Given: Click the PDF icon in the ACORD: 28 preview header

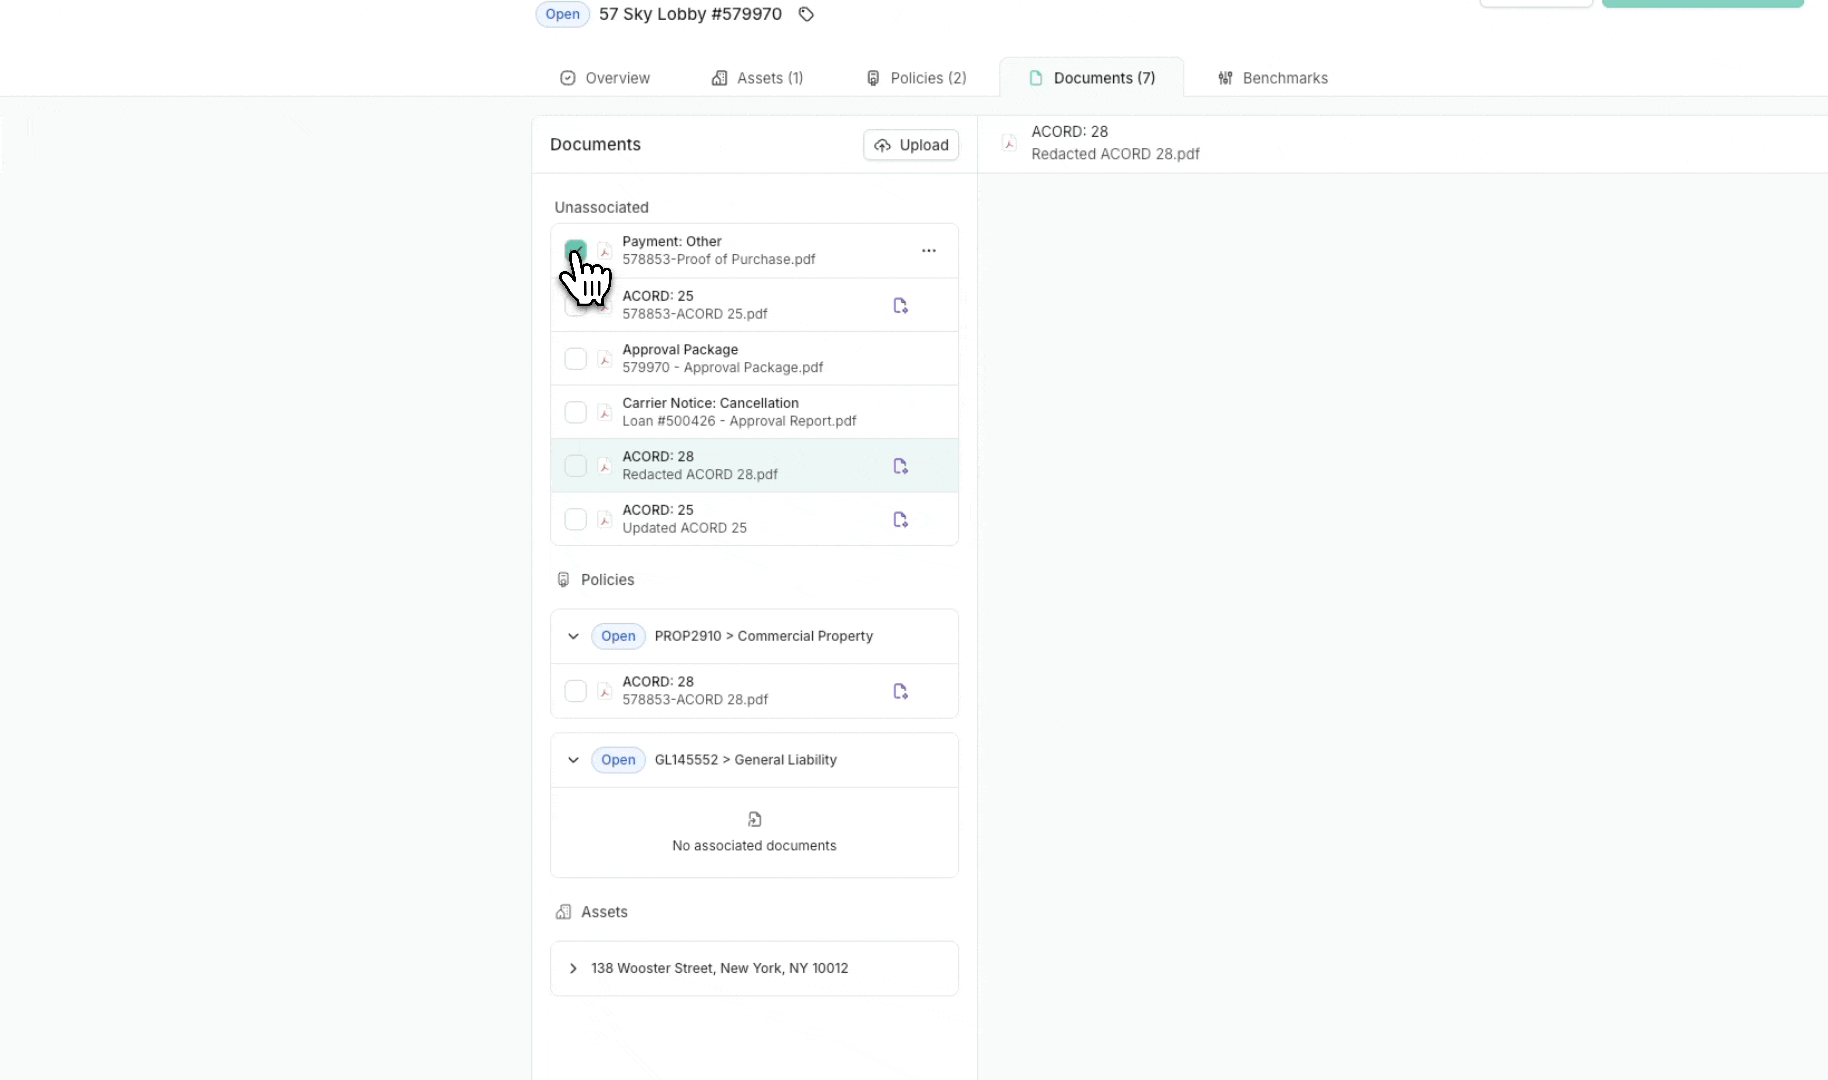Looking at the screenshot, I should click(1010, 143).
